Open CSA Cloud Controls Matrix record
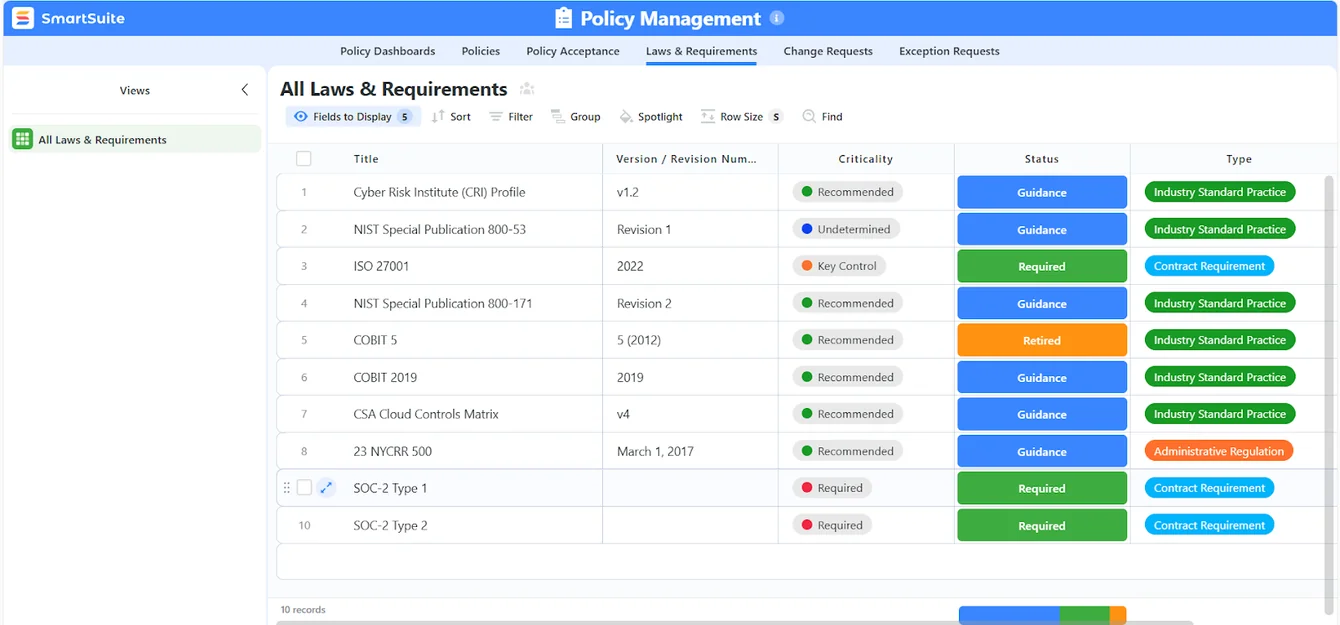The image size is (1340, 625). 426,414
